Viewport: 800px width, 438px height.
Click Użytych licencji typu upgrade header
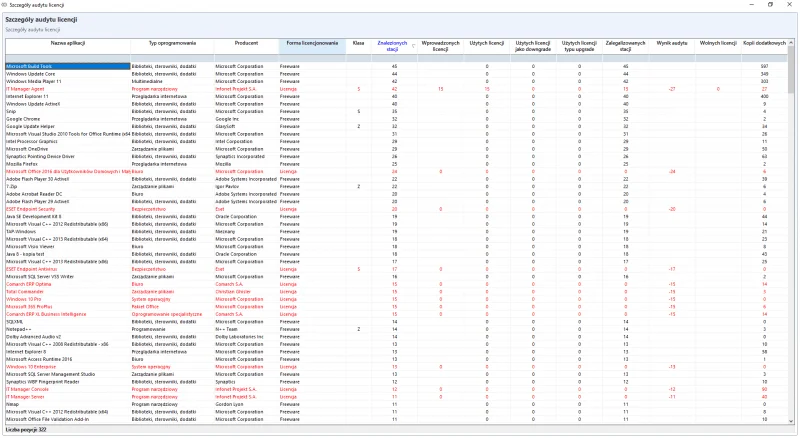tap(579, 46)
